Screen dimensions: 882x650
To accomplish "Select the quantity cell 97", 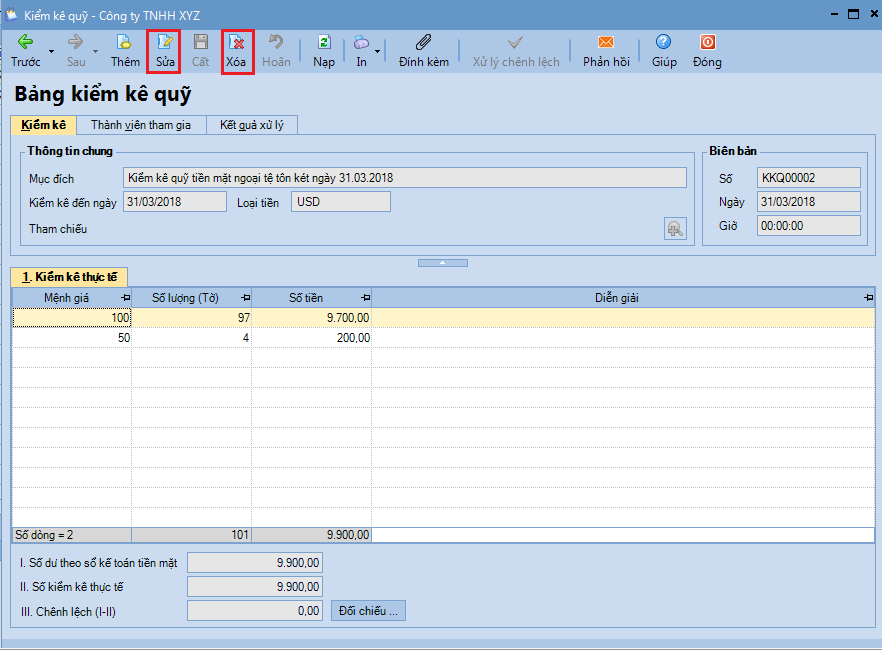I will (191, 318).
